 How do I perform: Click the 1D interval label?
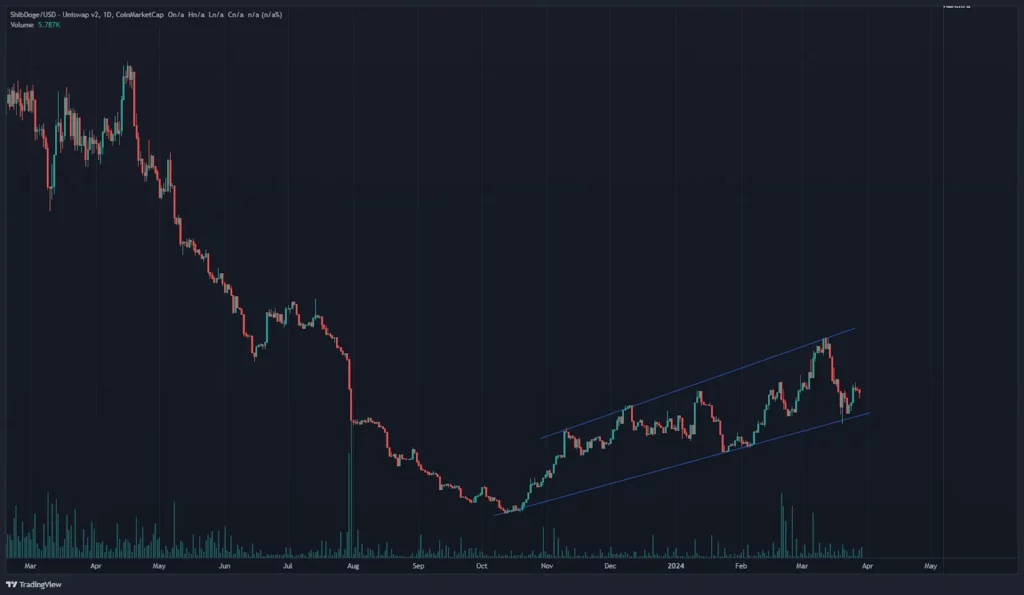coord(108,14)
